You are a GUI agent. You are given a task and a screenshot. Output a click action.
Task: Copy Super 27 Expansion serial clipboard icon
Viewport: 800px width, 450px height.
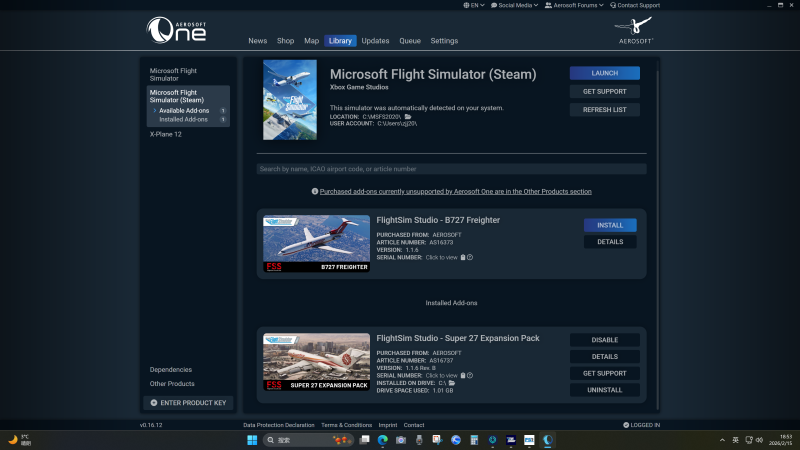(463, 376)
